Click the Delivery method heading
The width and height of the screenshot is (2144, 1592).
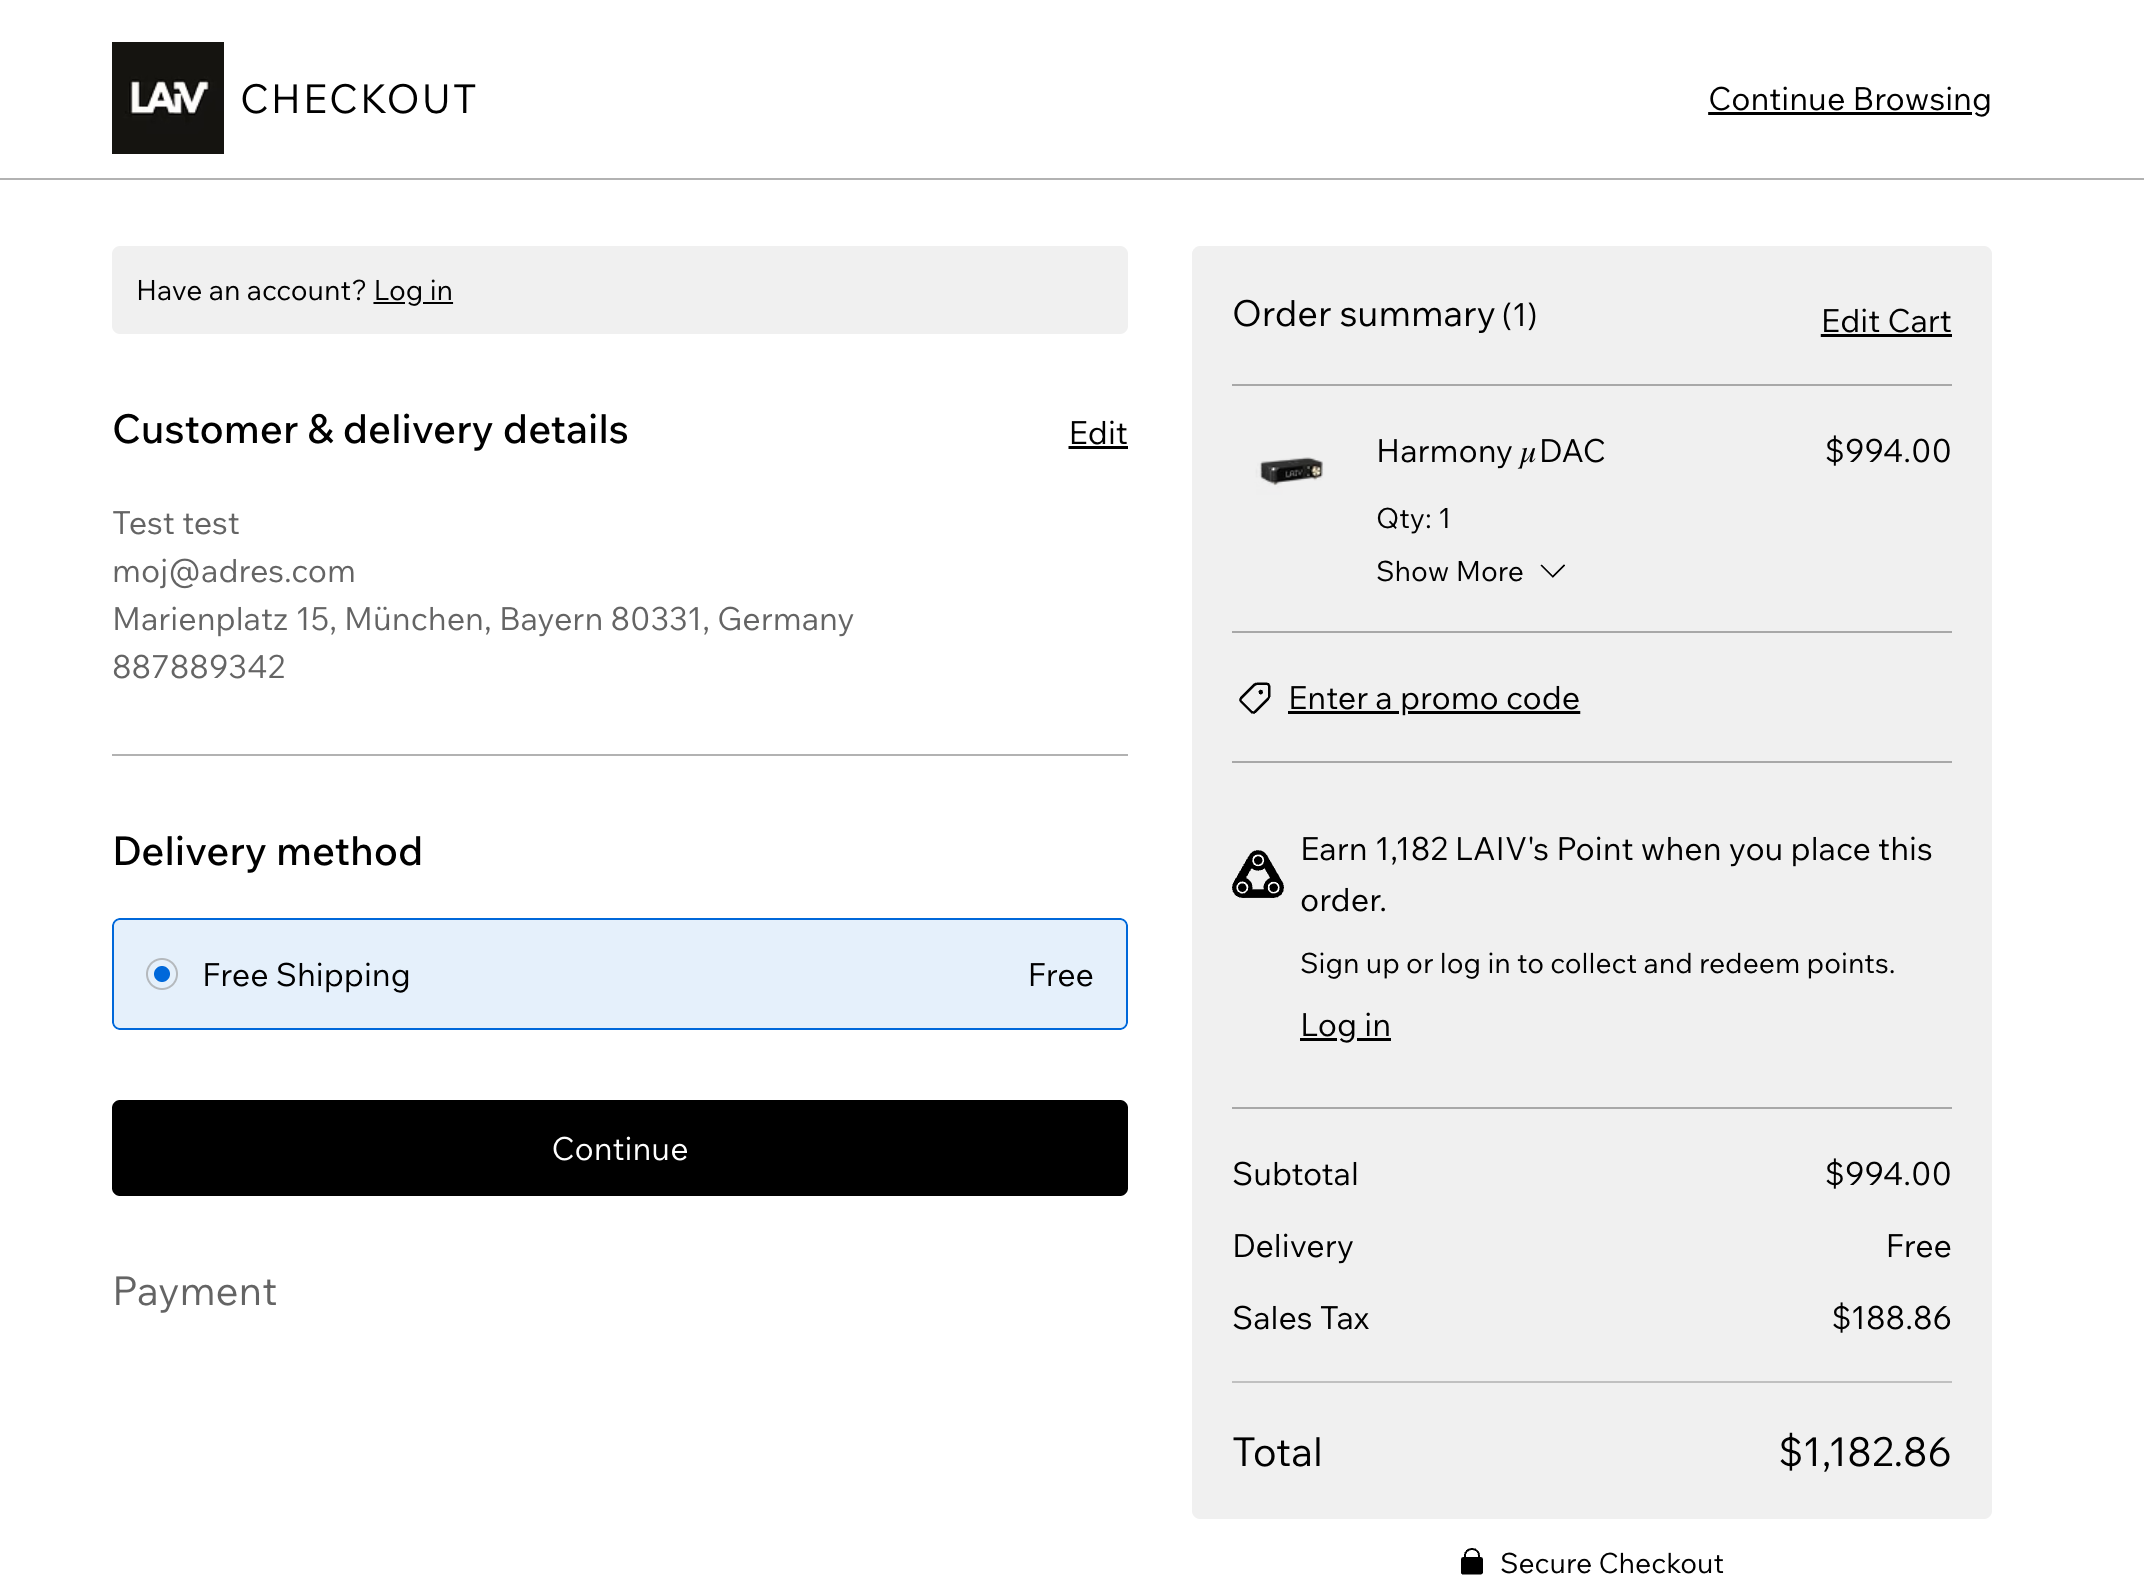267,852
